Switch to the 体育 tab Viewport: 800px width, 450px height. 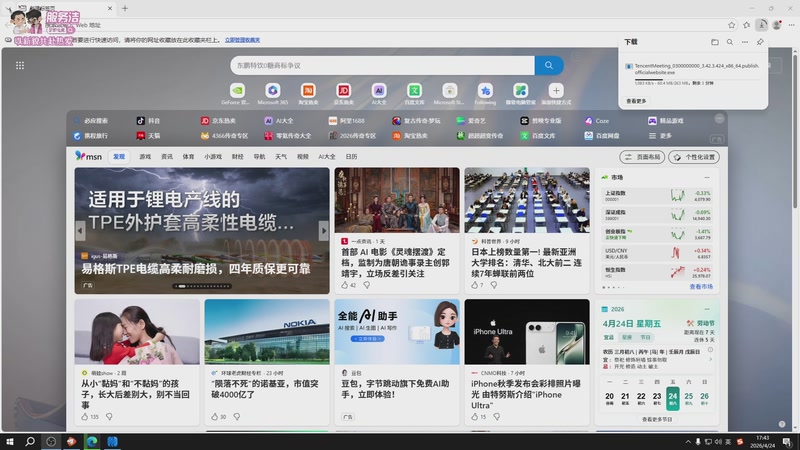pos(188,157)
